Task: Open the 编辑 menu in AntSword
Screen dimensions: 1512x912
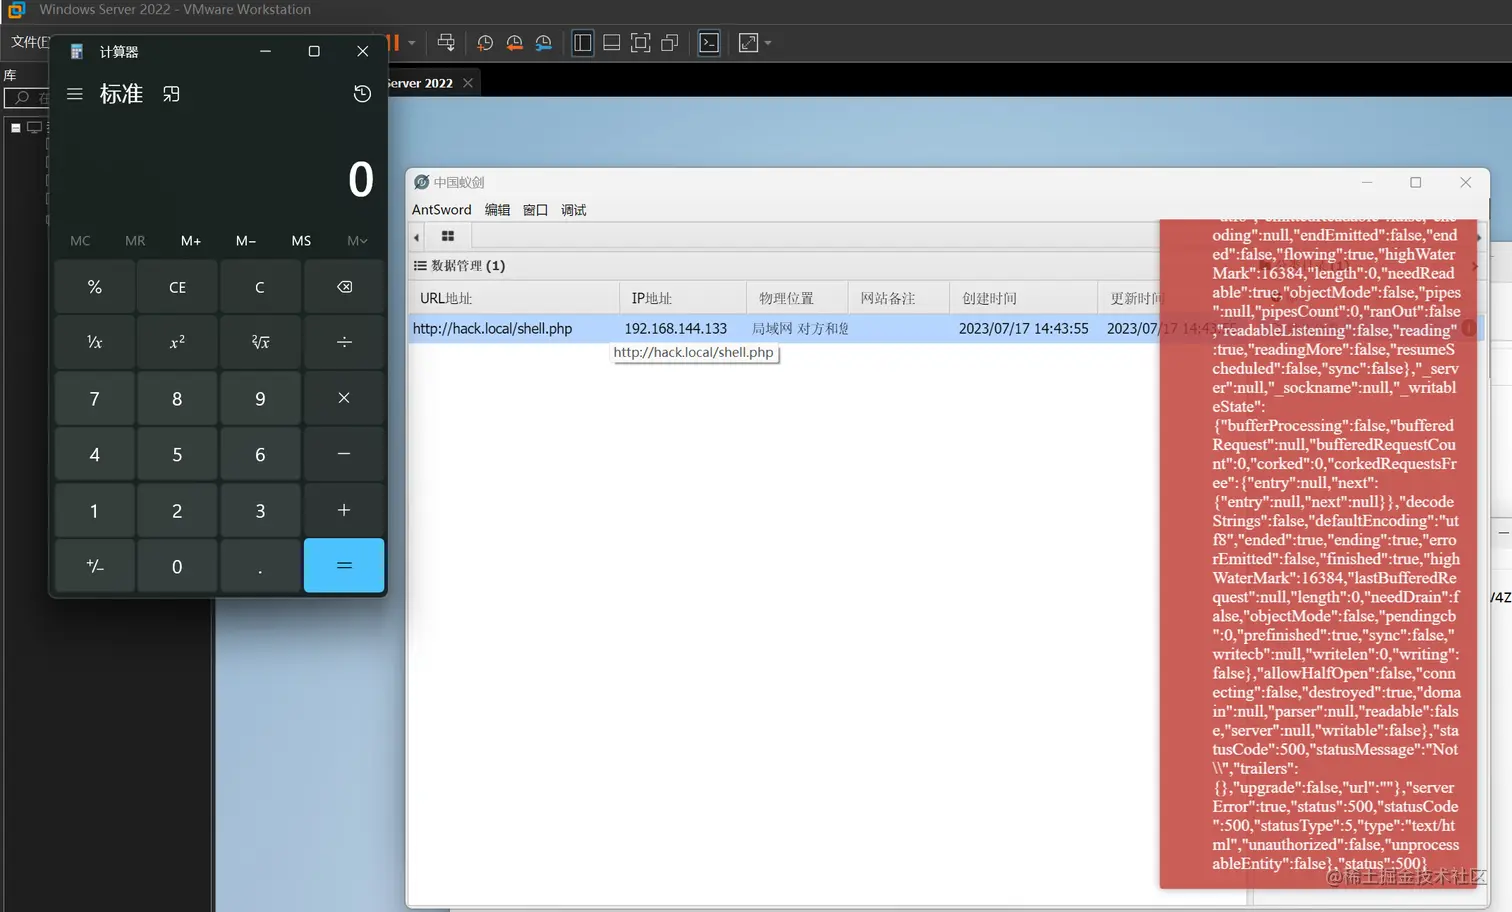Action: [497, 210]
